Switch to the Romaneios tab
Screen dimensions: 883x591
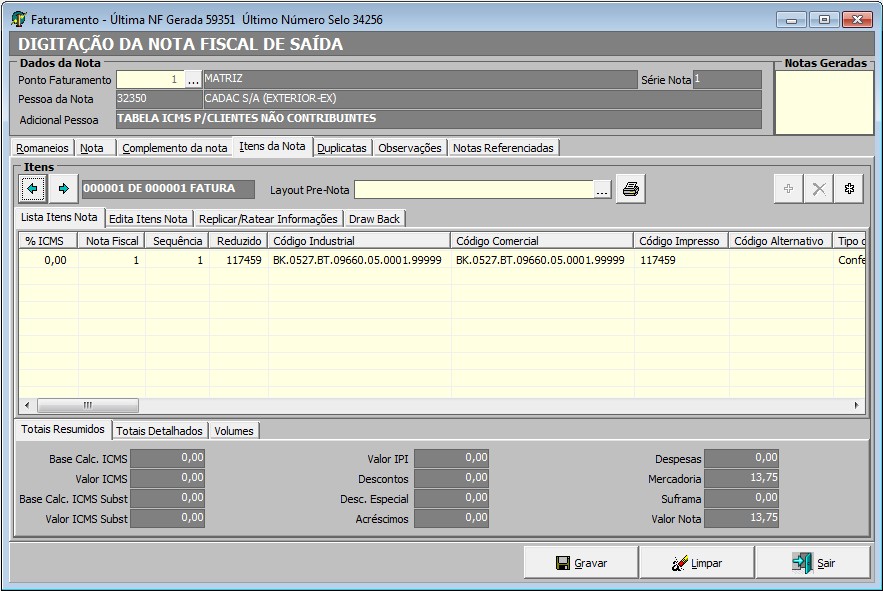(x=43, y=148)
